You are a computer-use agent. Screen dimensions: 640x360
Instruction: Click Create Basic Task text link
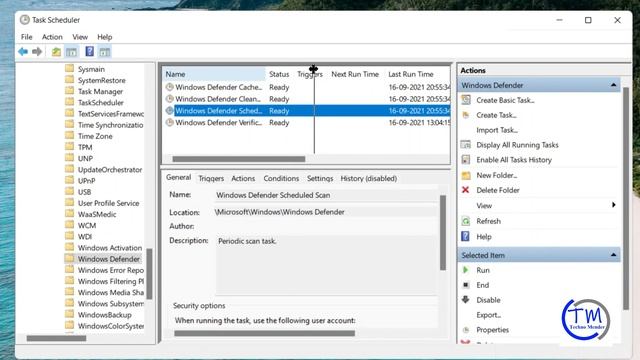tap(505, 100)
